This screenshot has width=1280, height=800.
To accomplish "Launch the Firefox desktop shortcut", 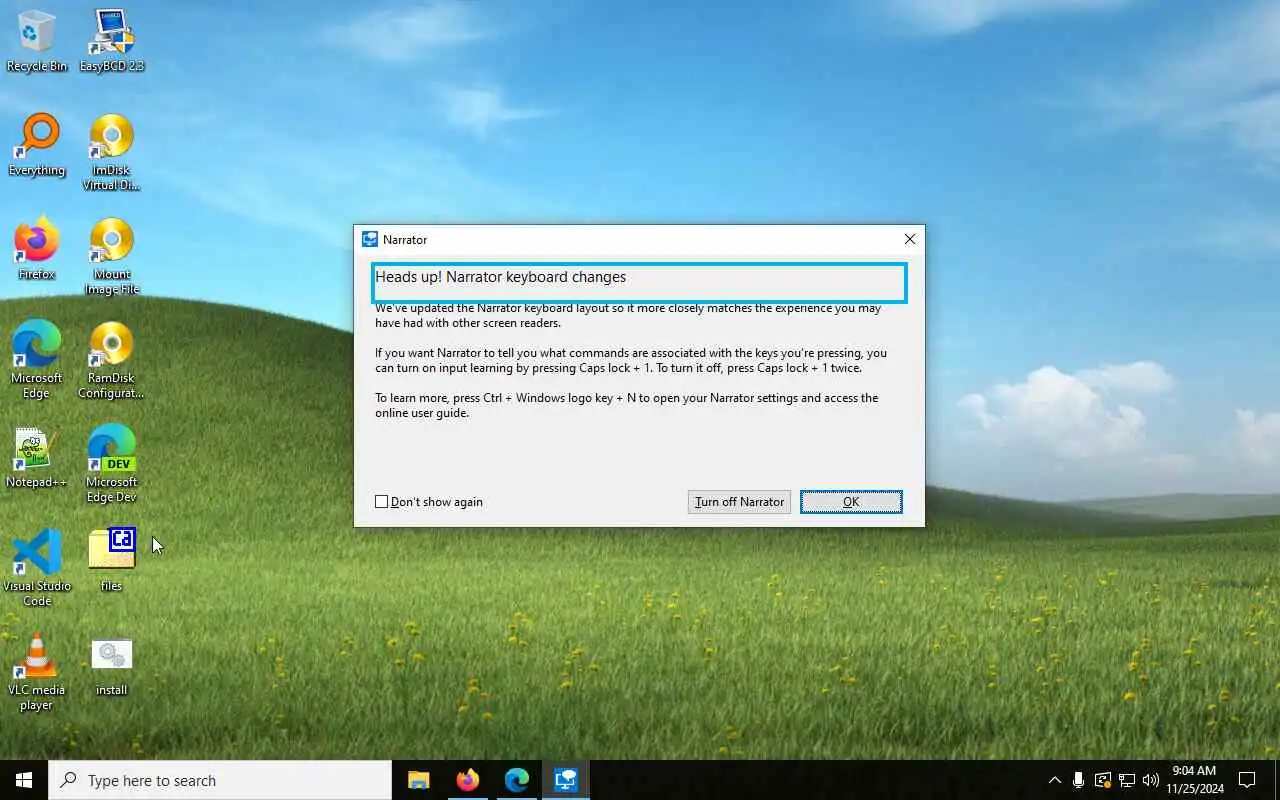I will pyautogui.click(x=37, y=249).
